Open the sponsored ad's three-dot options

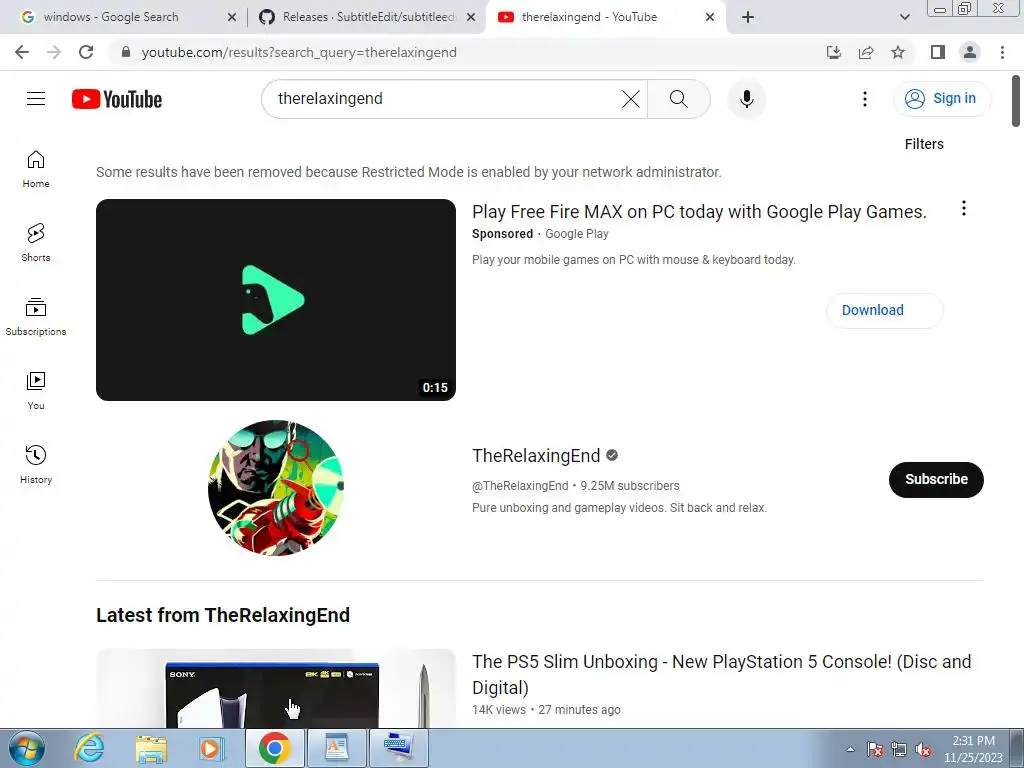point(963,208)
